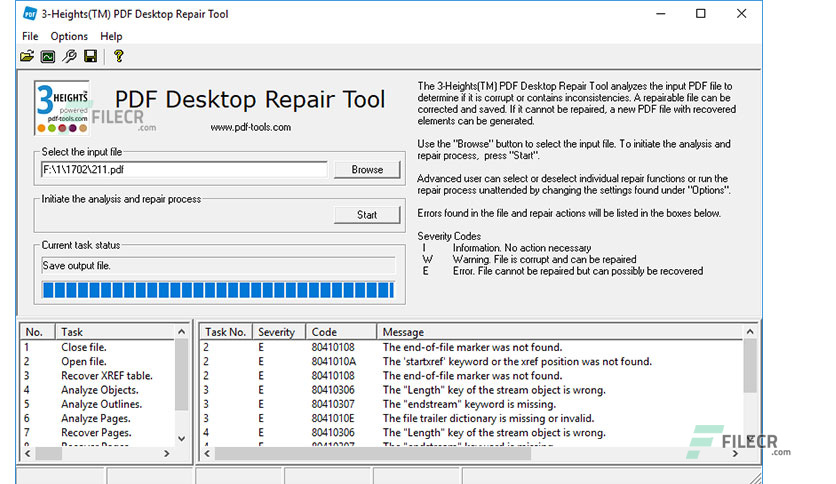Viewport: 836px width, 484px height.
Task: Maximize the PDF Desktop Repair Tool window
Action: pos(701,14)
